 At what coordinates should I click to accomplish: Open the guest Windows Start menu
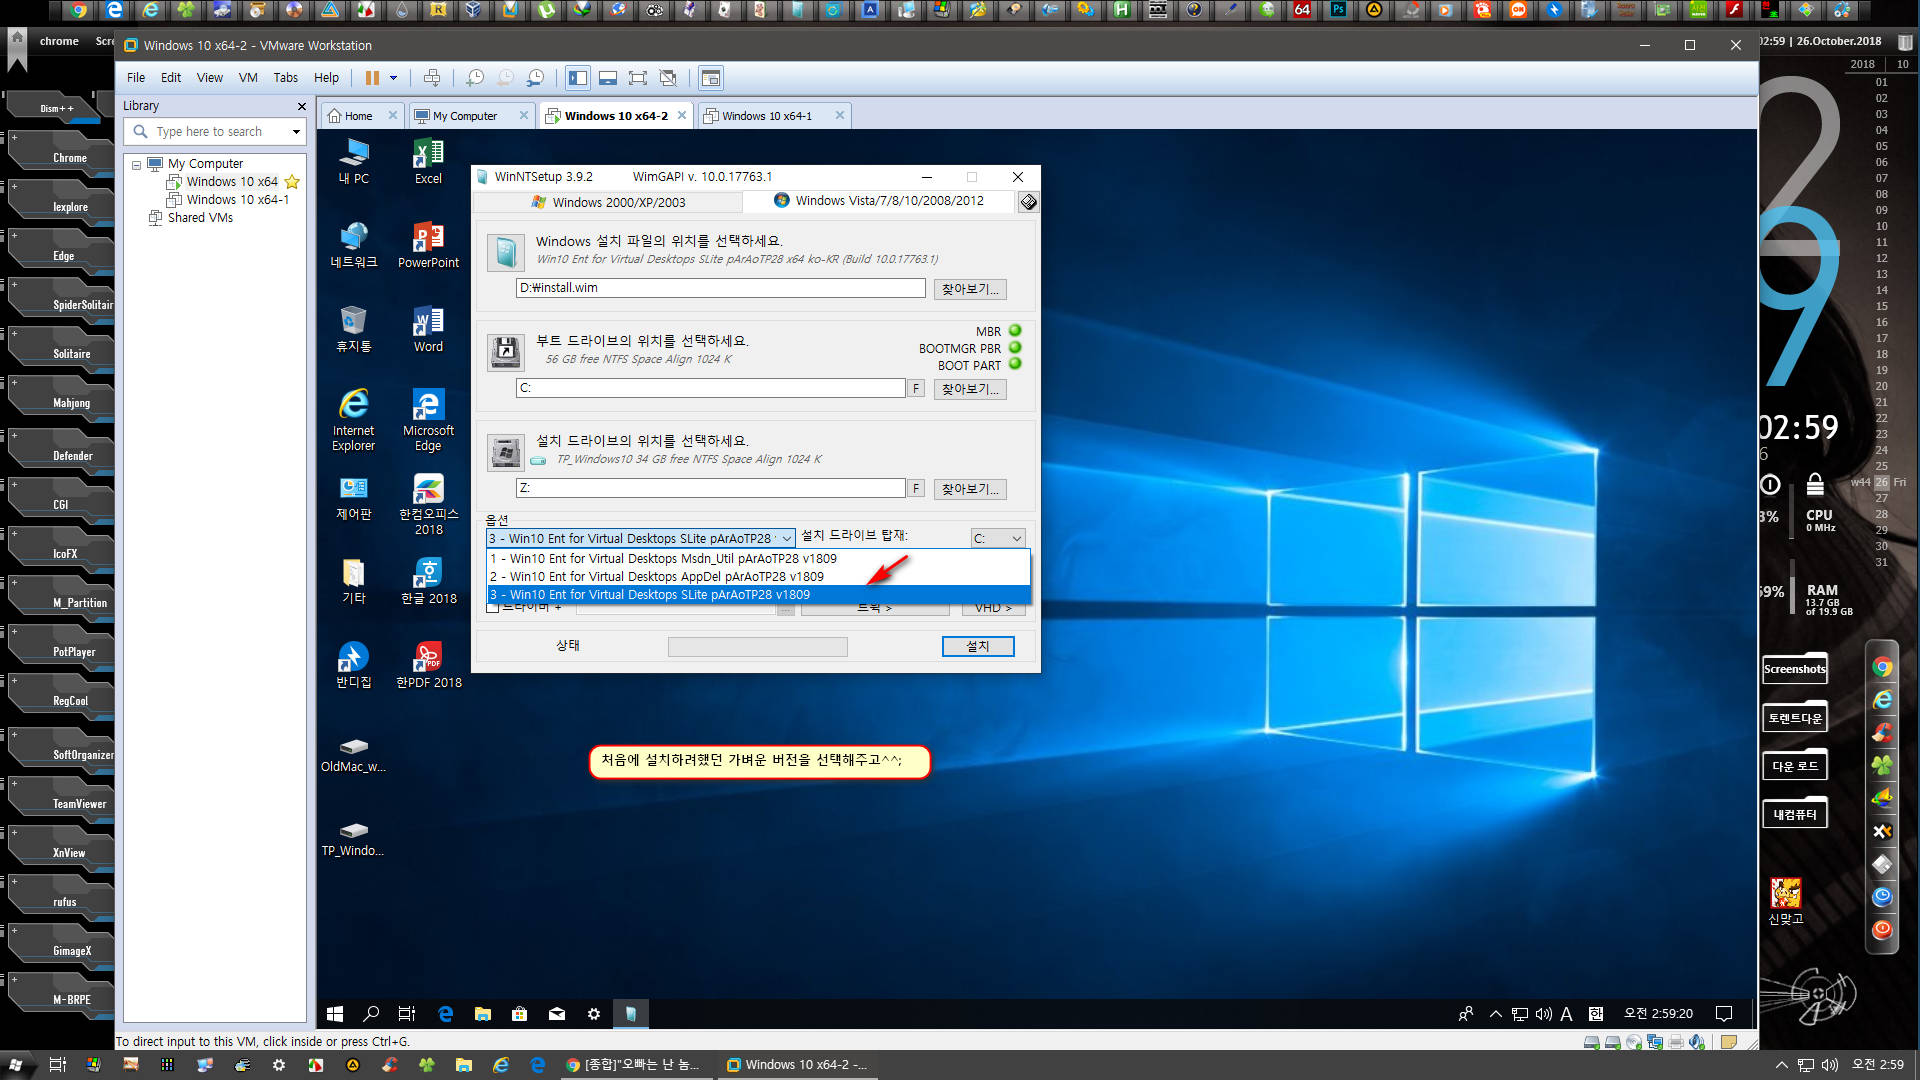coord(335,1014)
